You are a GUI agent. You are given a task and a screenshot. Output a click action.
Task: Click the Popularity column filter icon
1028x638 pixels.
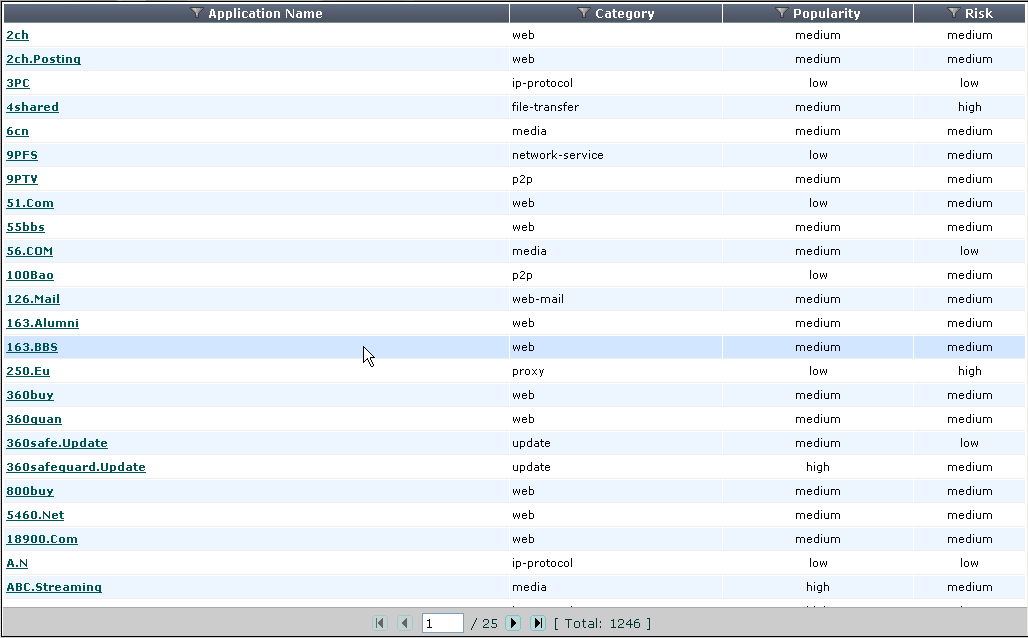781,12
